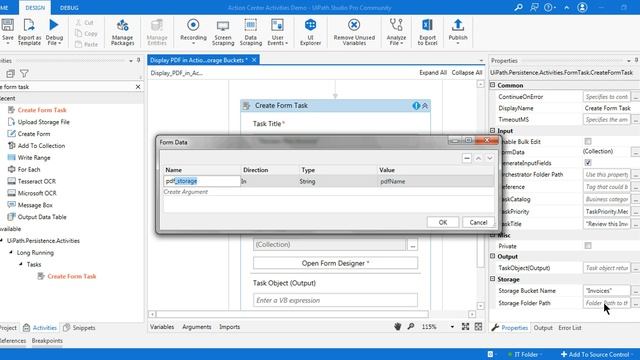Image resolution: width=640 pixels, height=360 pixels.
Task: Collapse the Tasks tree node
Action: click(x=21, y=264)
